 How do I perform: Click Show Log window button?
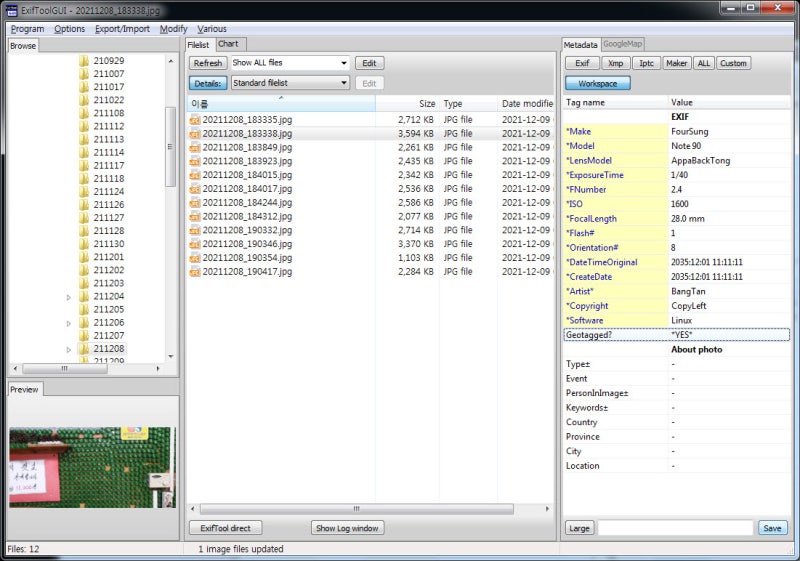(347, 528)
